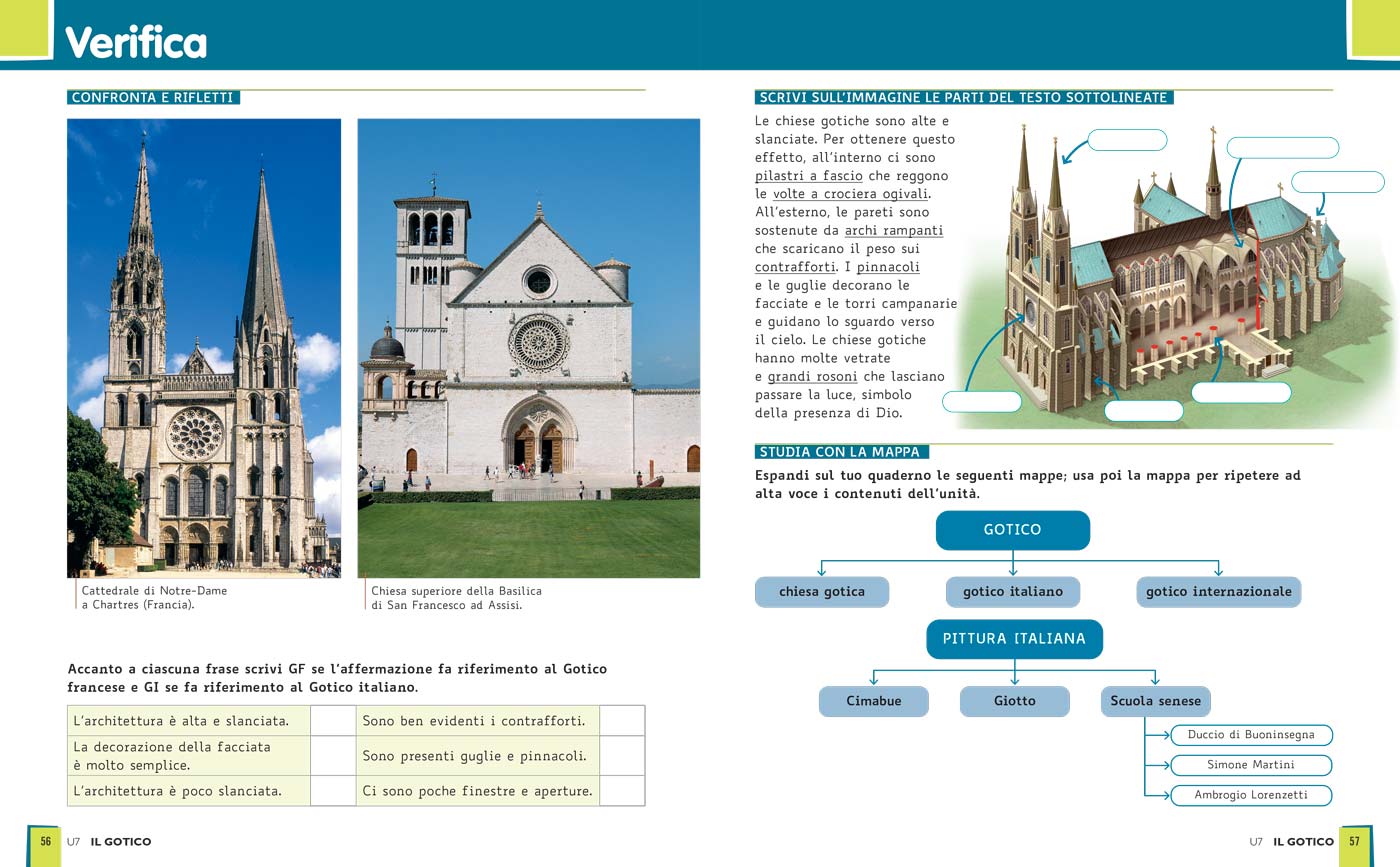The image size is (1400, 867).
Task: Click the GF/GI instruction starting 'Accanto a ciascuna frase'
Action: point(337,678)
